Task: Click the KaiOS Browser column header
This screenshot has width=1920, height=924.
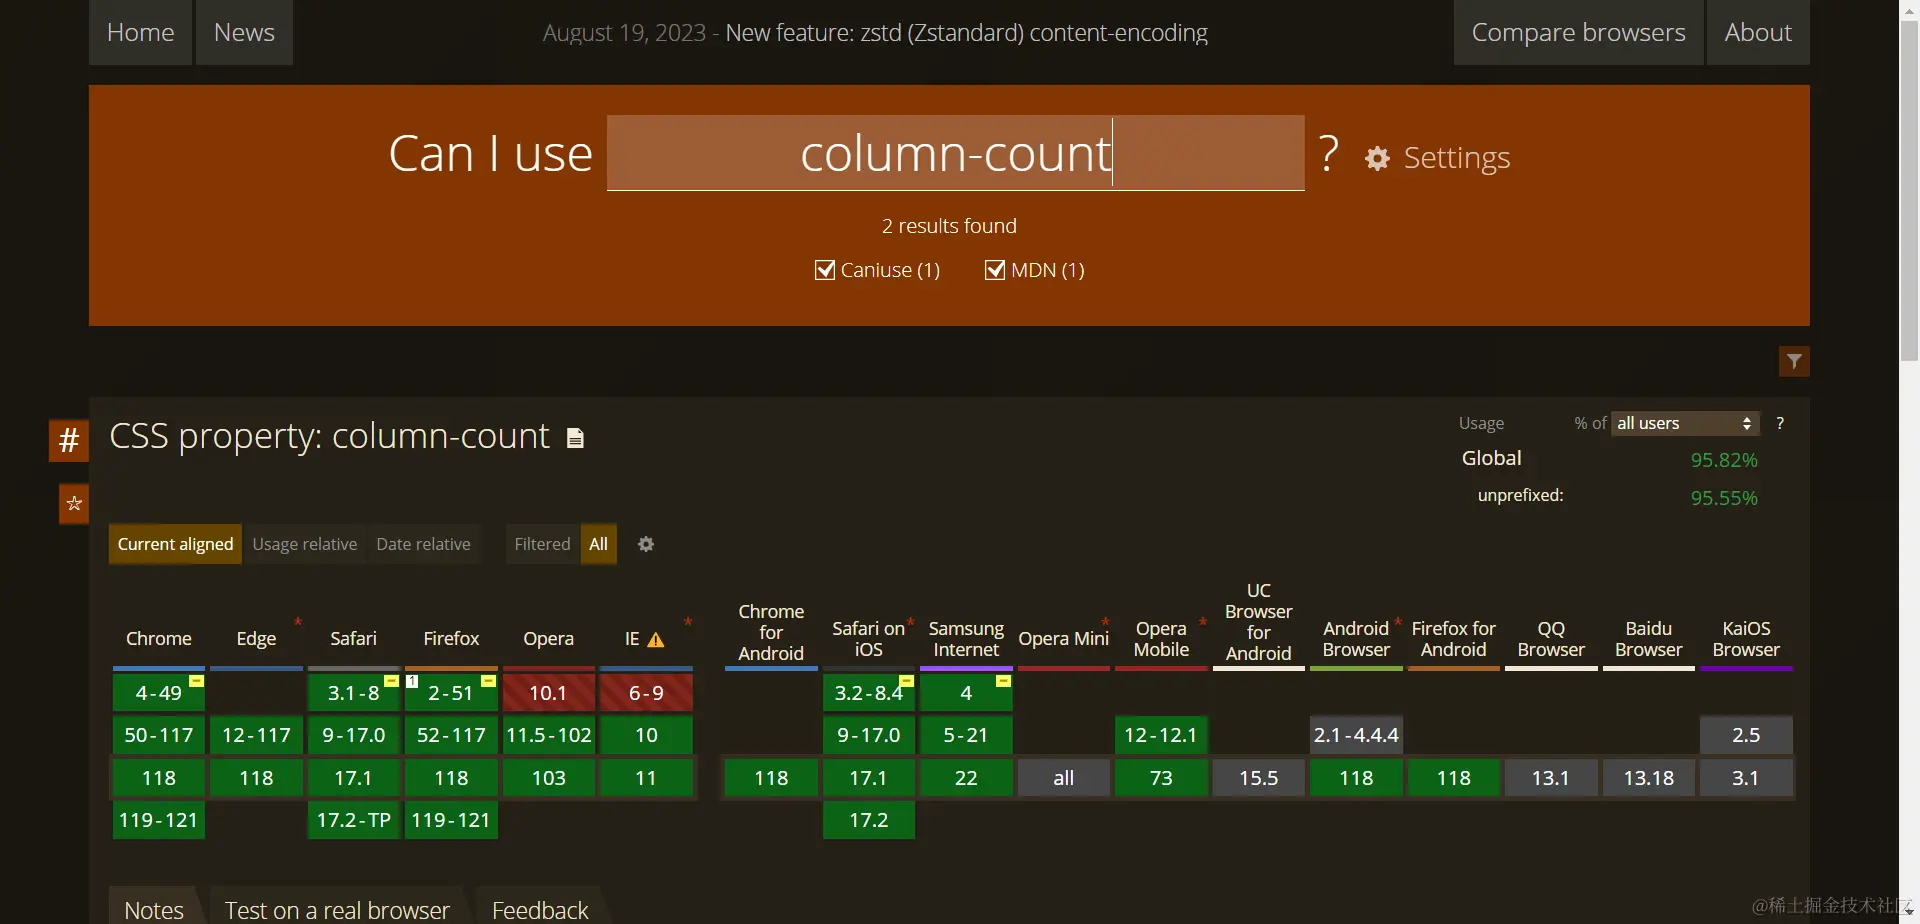Action: click(x=1746, y=639)
